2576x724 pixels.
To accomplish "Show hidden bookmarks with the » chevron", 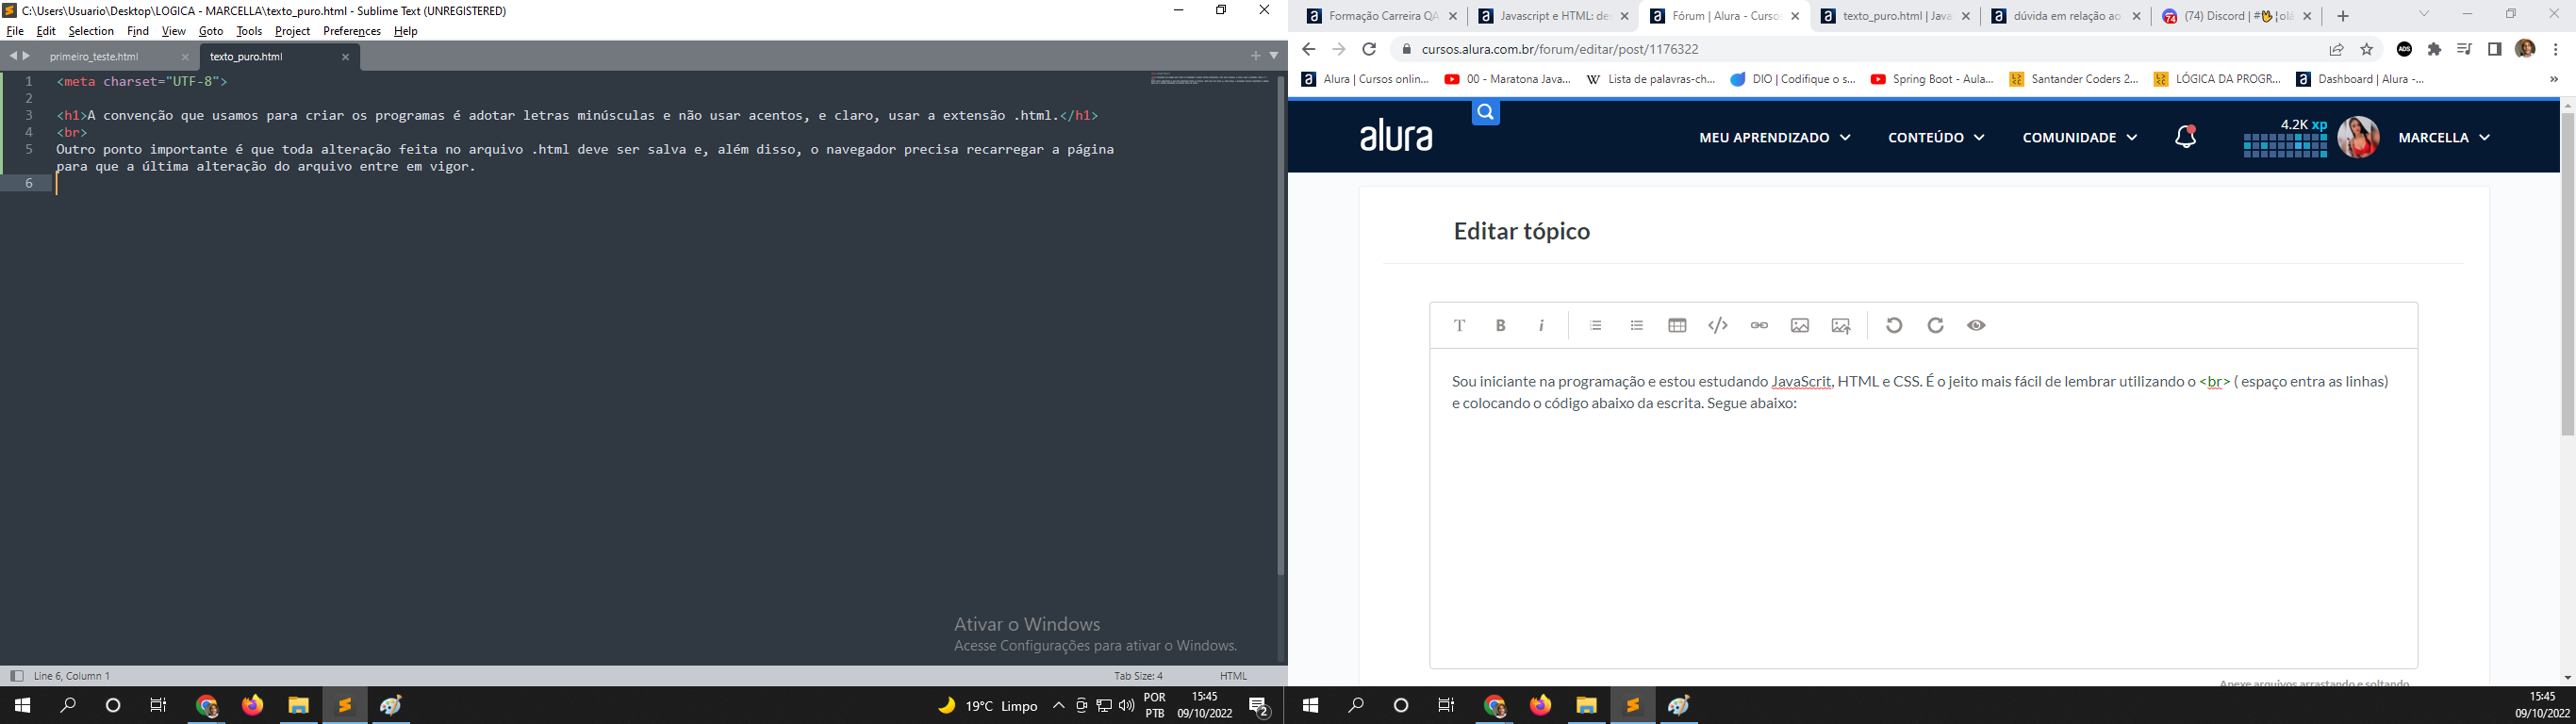I will coord(2553,79).
